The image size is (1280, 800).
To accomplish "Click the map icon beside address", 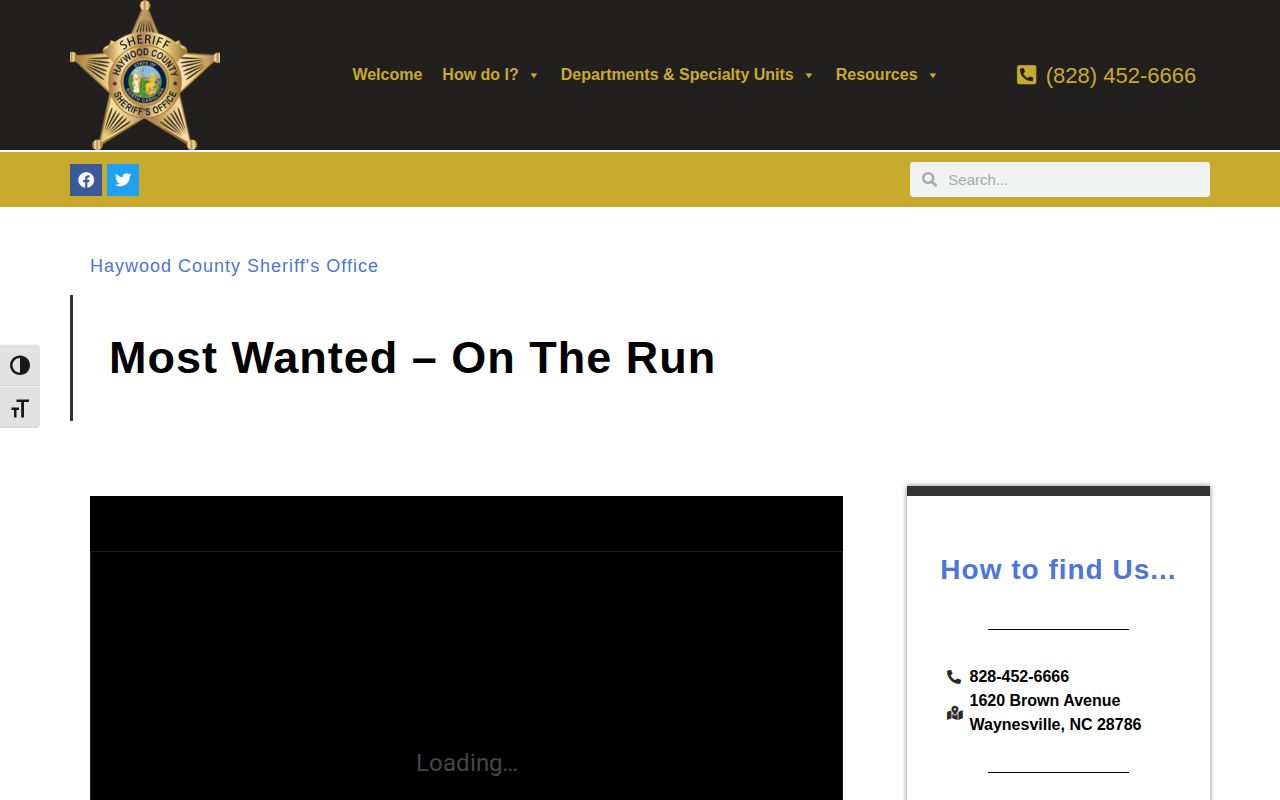I will [x=955, y=713].
